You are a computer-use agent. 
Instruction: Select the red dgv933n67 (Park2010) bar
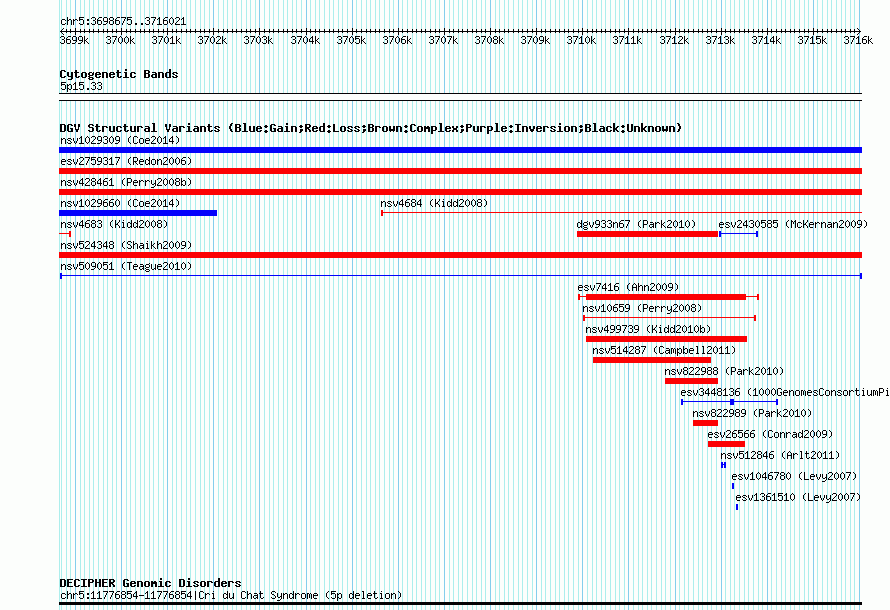coord(648,234)
